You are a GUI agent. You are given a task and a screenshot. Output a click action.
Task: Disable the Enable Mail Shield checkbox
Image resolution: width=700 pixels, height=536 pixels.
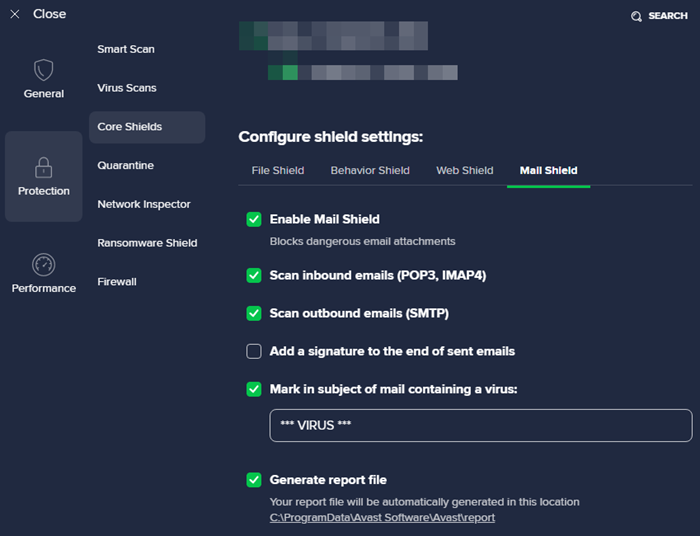point(254,219)
